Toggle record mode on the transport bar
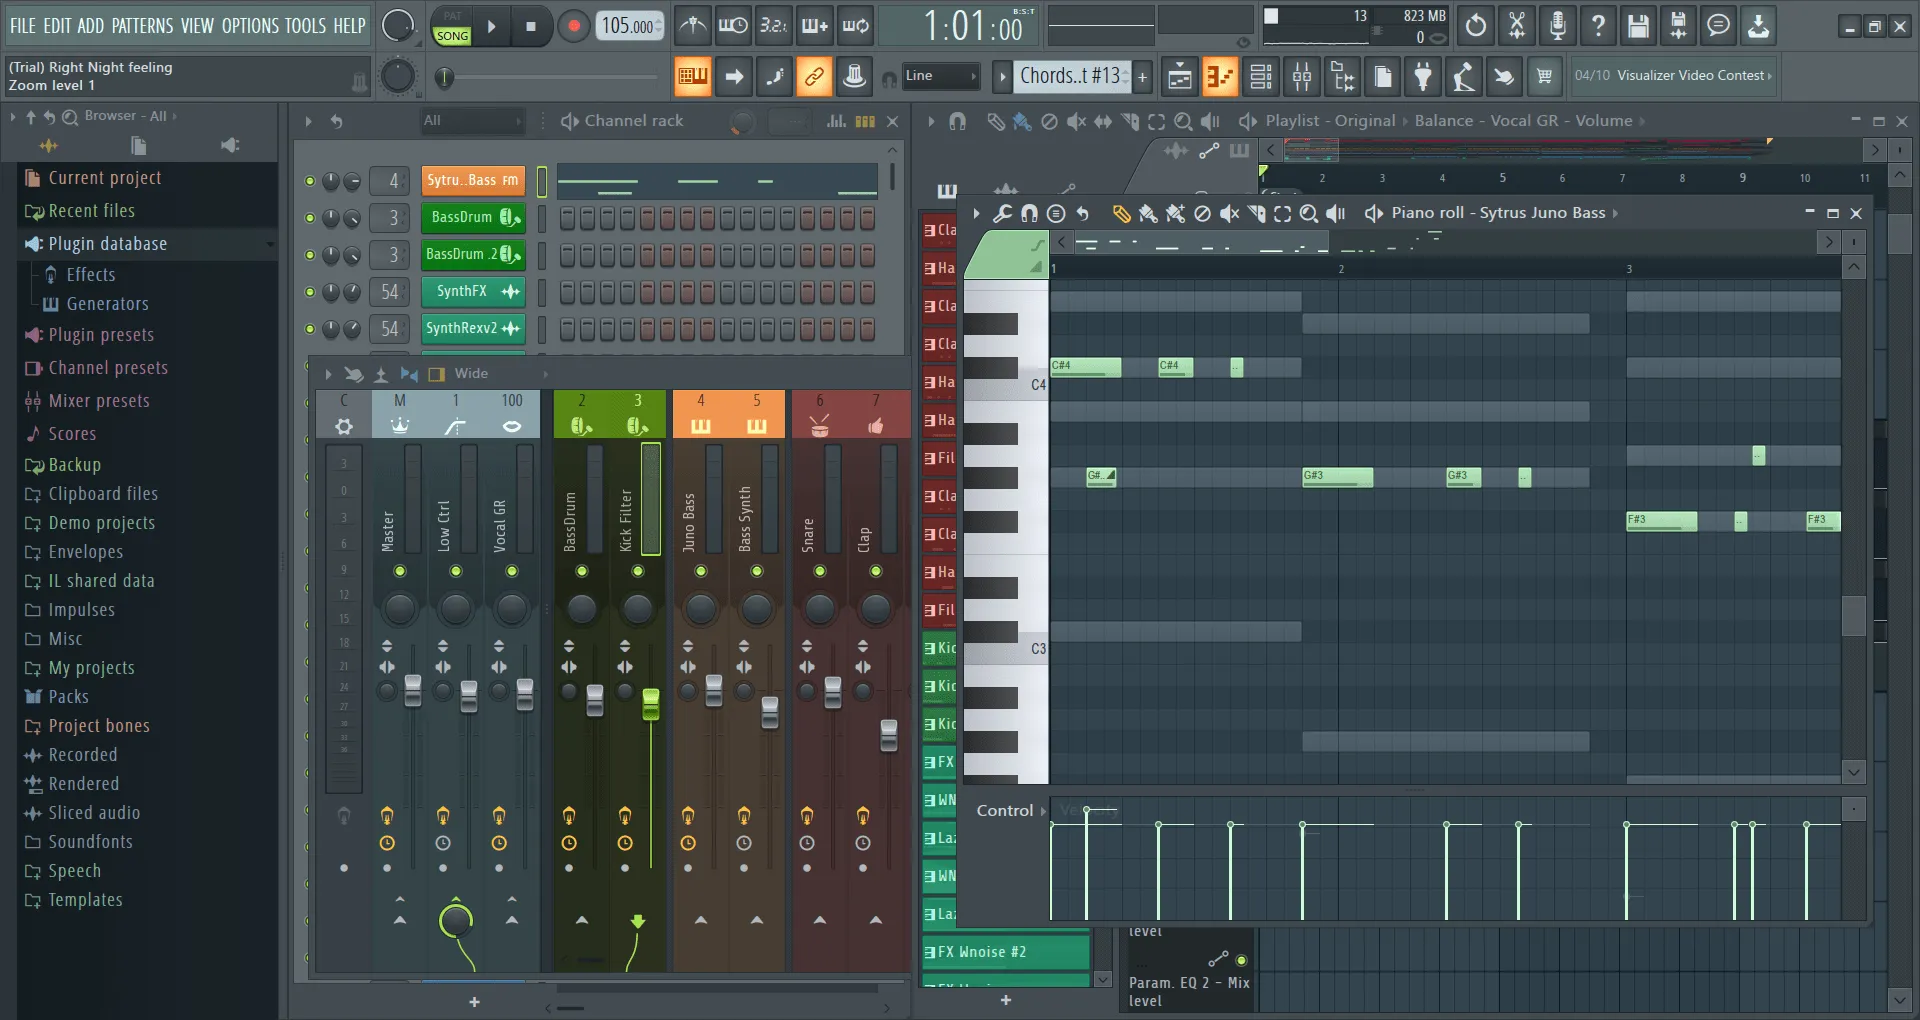 click(x=572, y=25)
